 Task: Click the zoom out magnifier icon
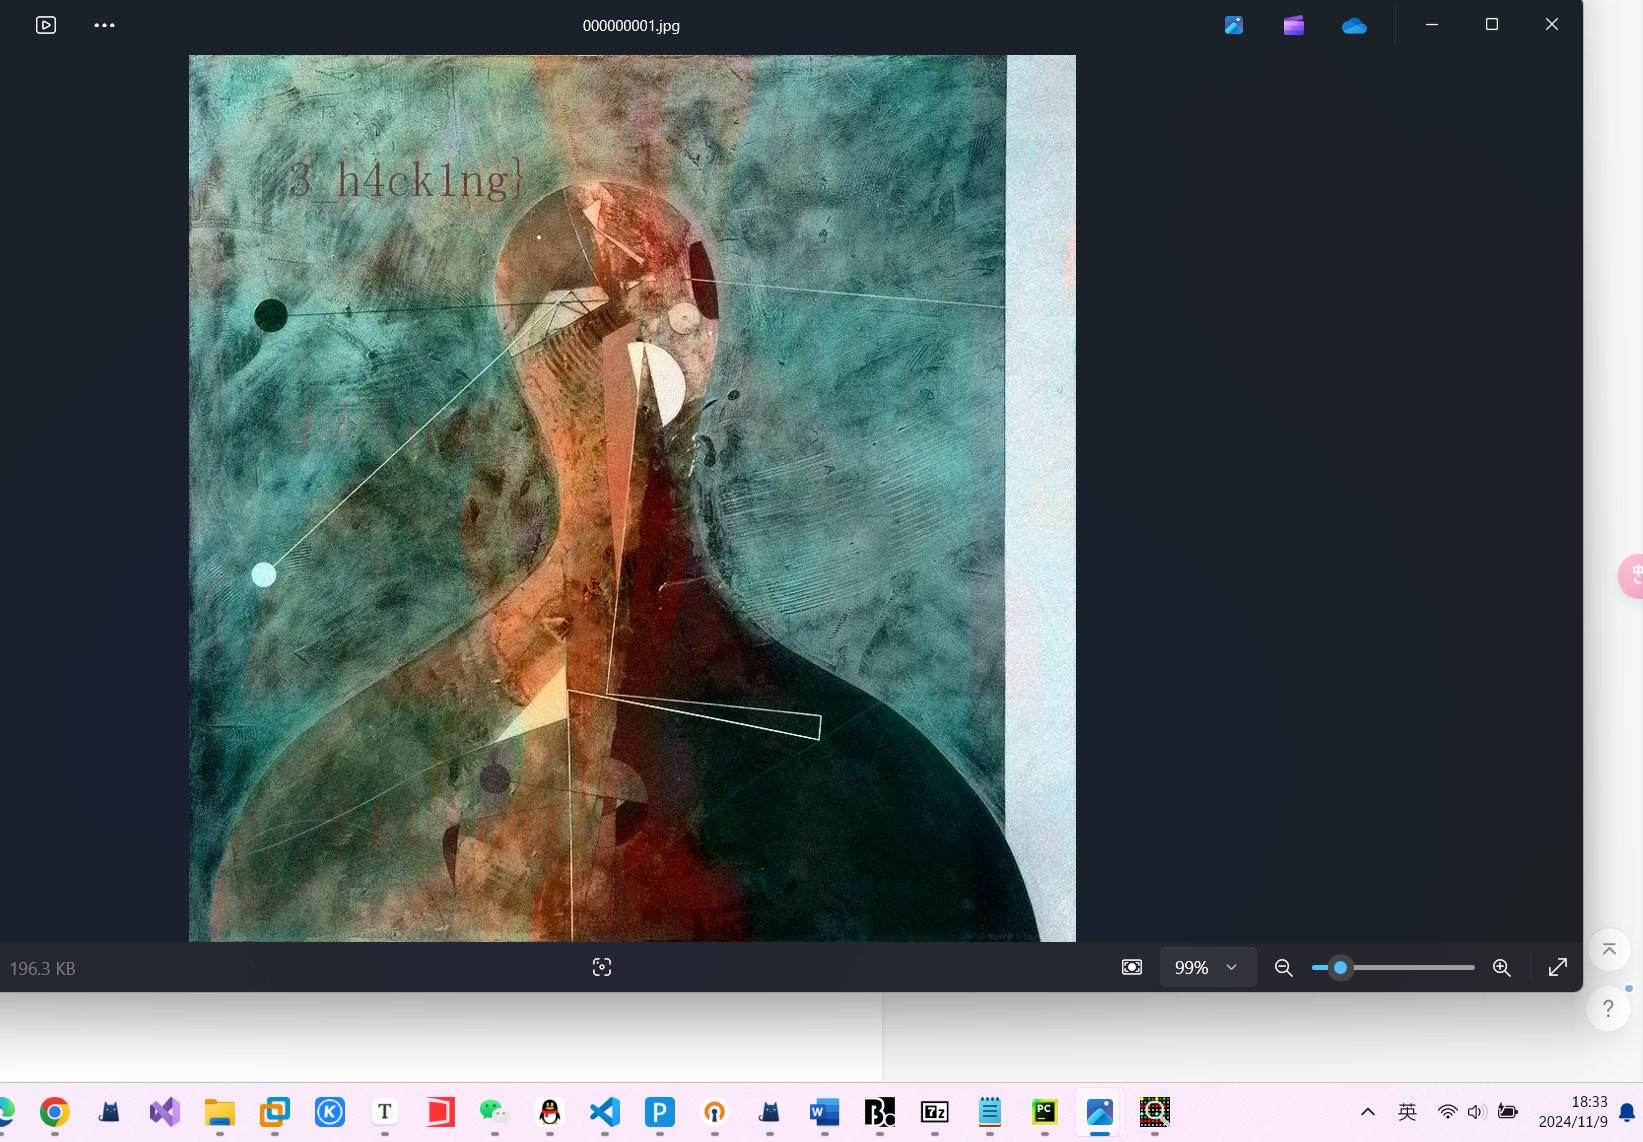1284,967
